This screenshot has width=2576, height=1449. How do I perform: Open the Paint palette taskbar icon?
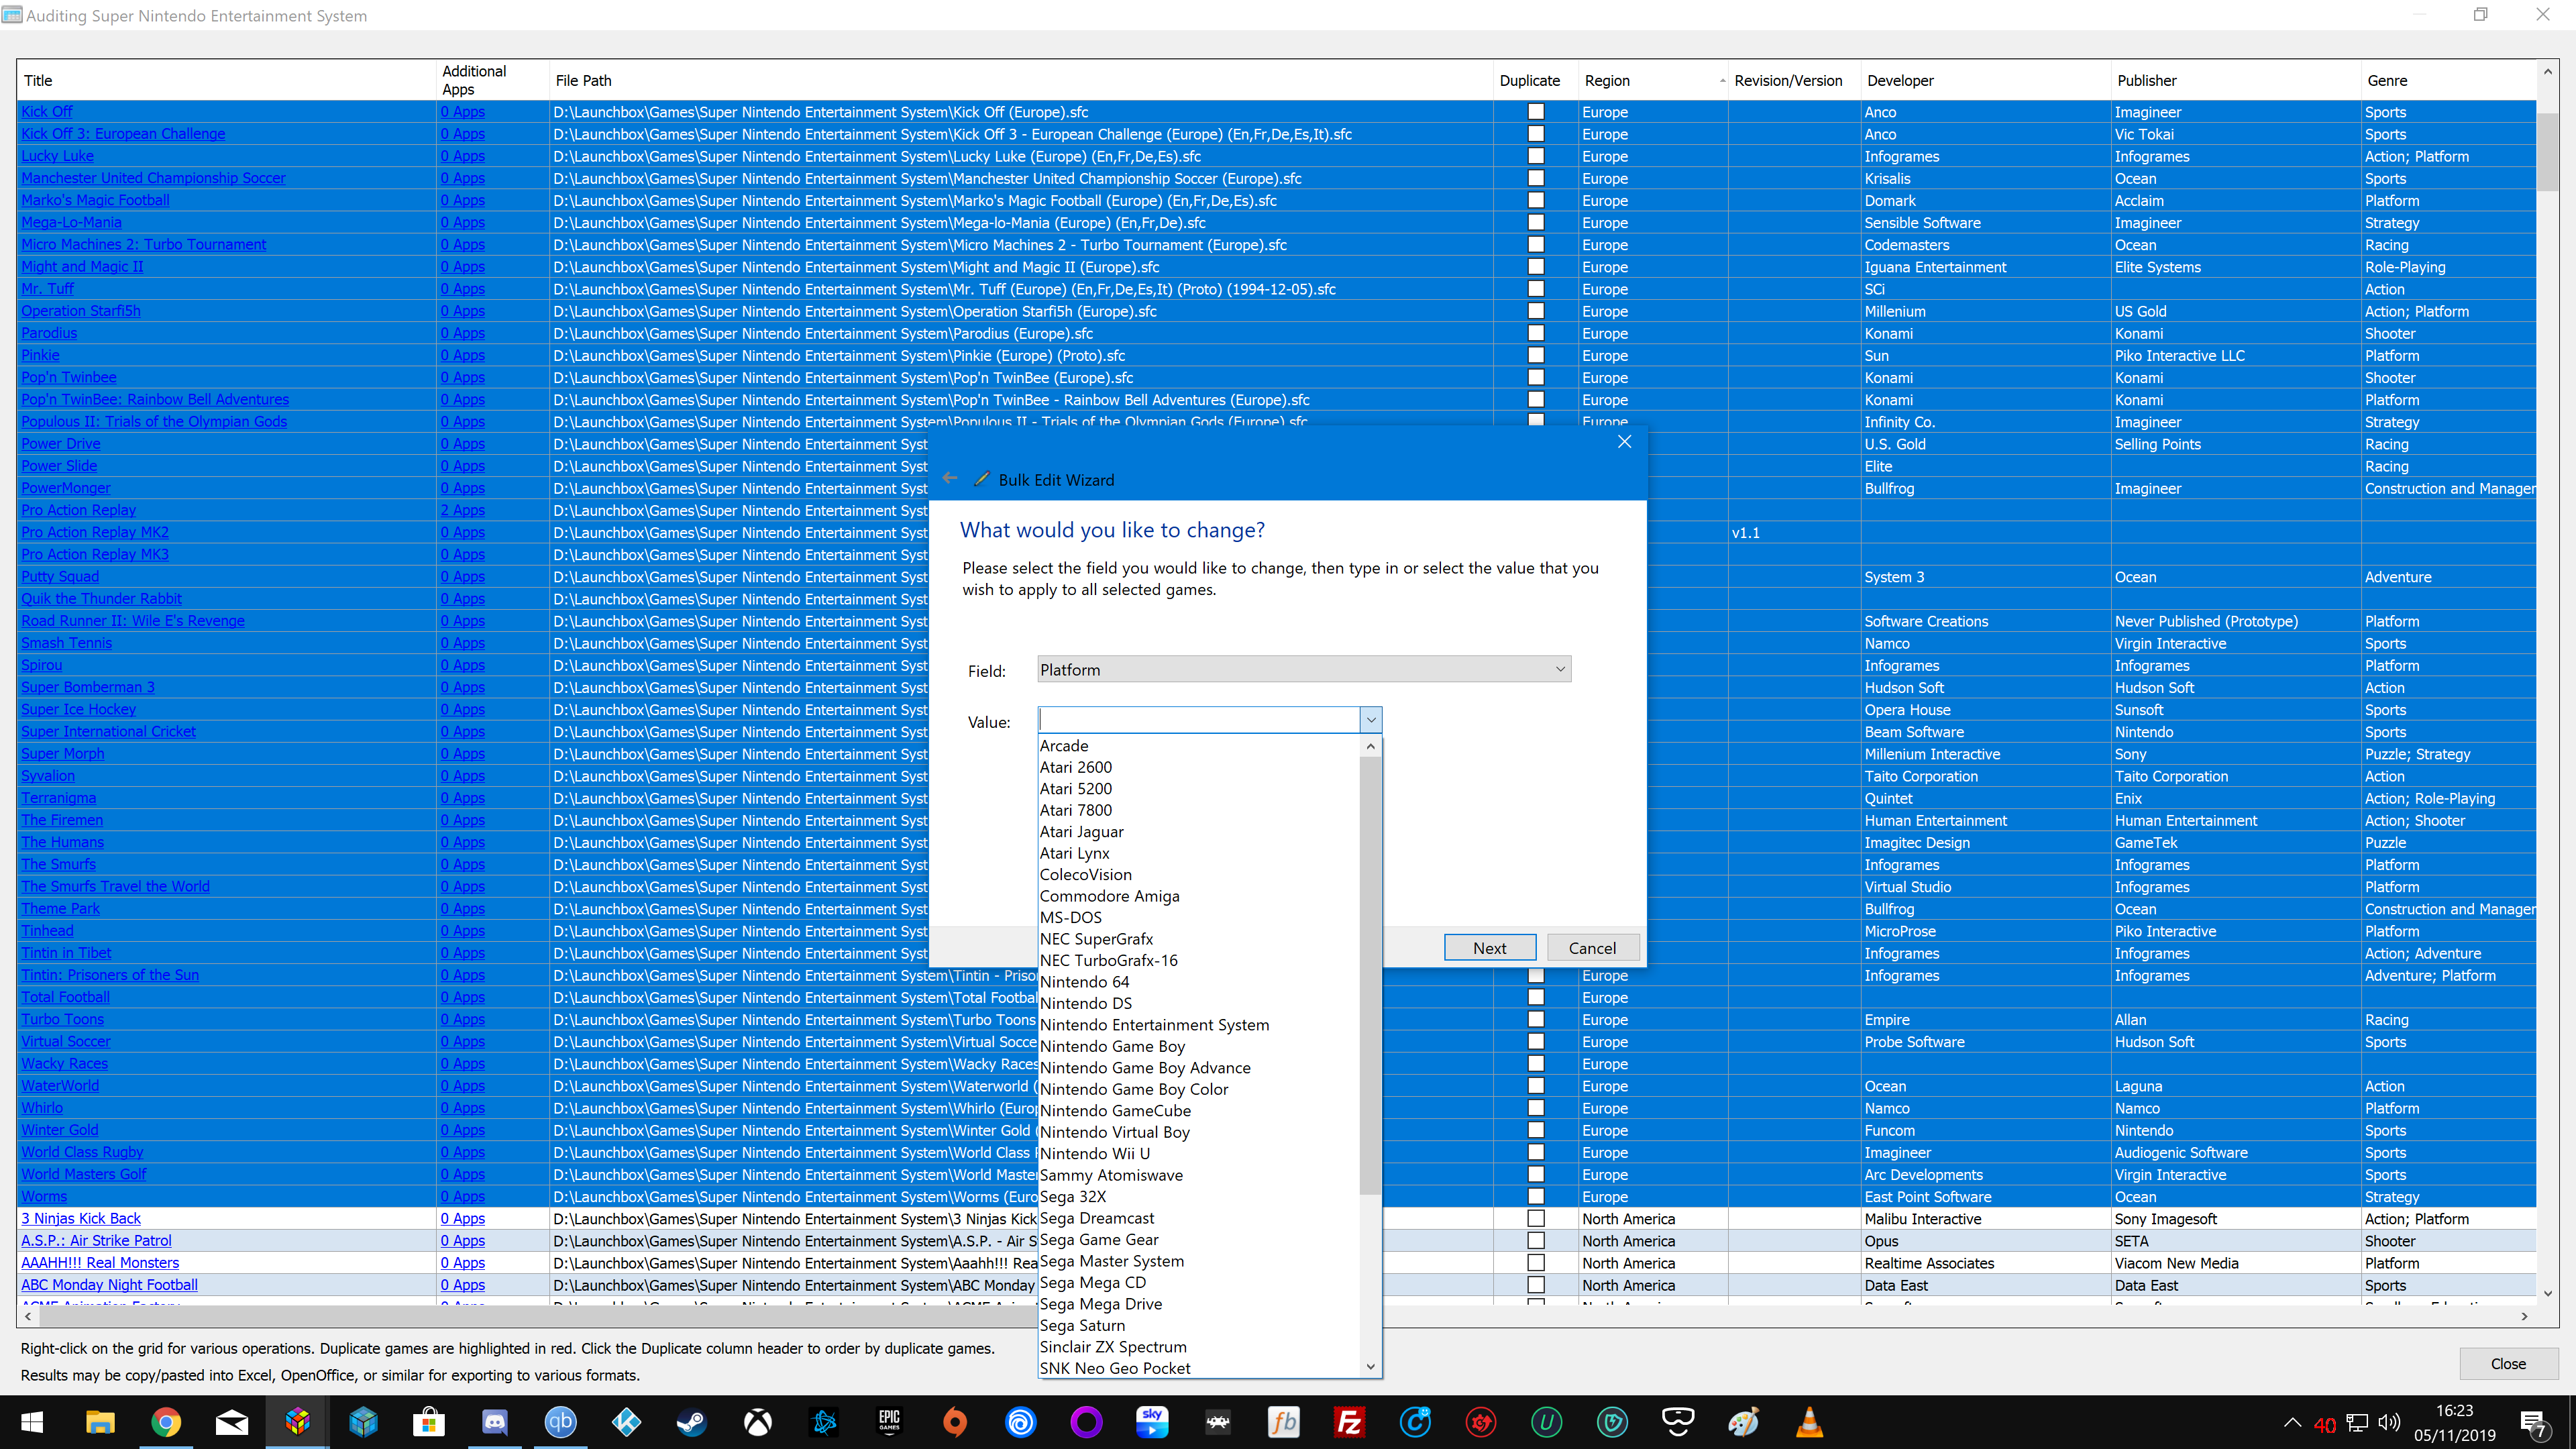[1743, 1422]
